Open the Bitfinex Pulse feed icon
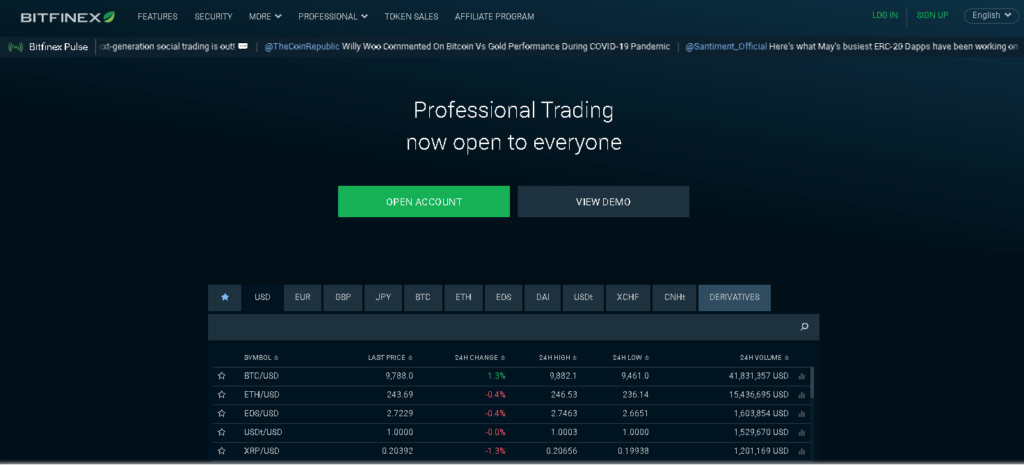 16,47
